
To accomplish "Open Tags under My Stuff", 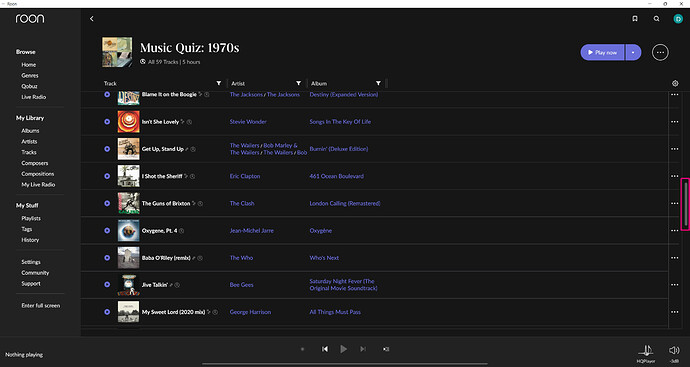I will point(27,229).
